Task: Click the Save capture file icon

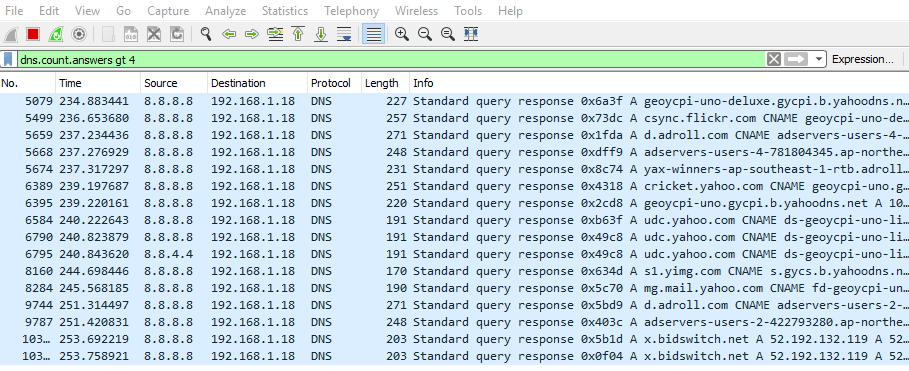Action: [131, 34]
